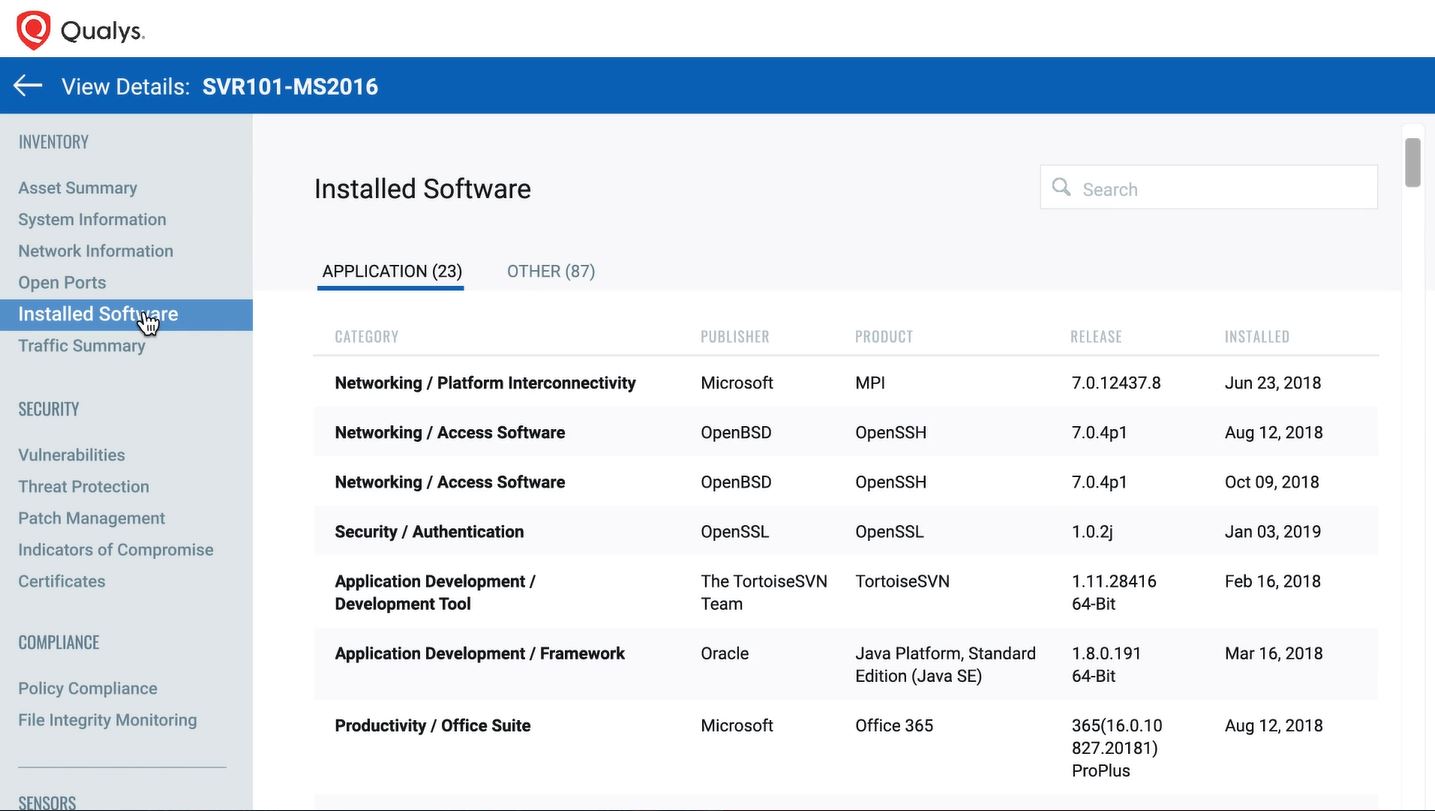This screenshot has height=811, width=1435.
Task: Select the APPLICATION (23) tab
Action: pos(392,271)
